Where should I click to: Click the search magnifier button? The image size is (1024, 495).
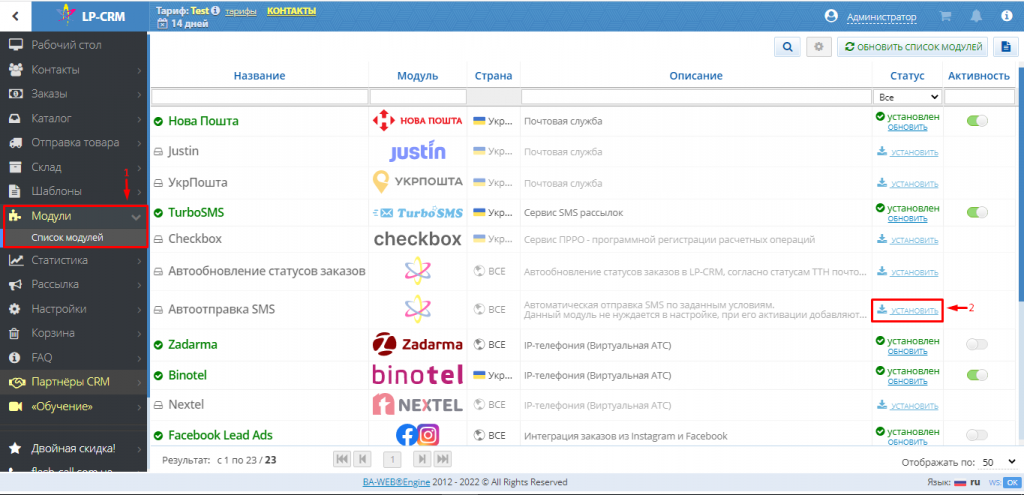coord(788,47)
